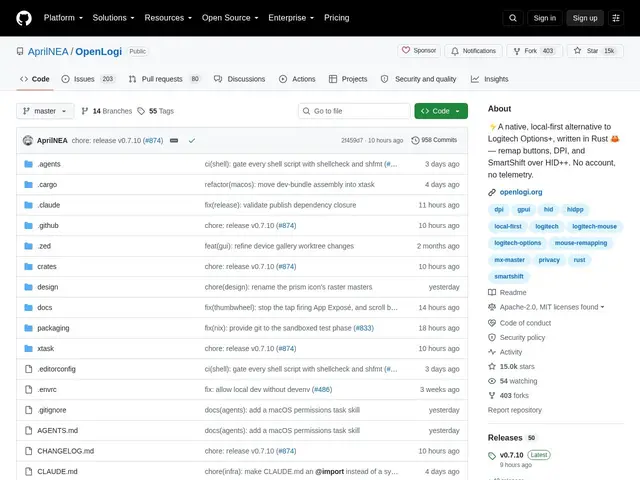Open the CLAUDE.md file
Screen dimensions: 640x480
coord(57,471)
